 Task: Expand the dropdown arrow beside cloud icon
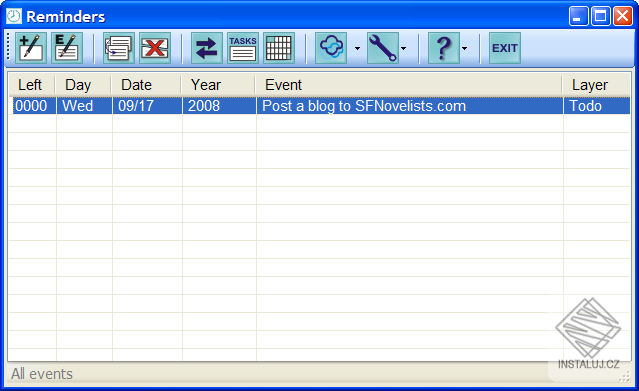pyautogui.click(x=357, y=49)
